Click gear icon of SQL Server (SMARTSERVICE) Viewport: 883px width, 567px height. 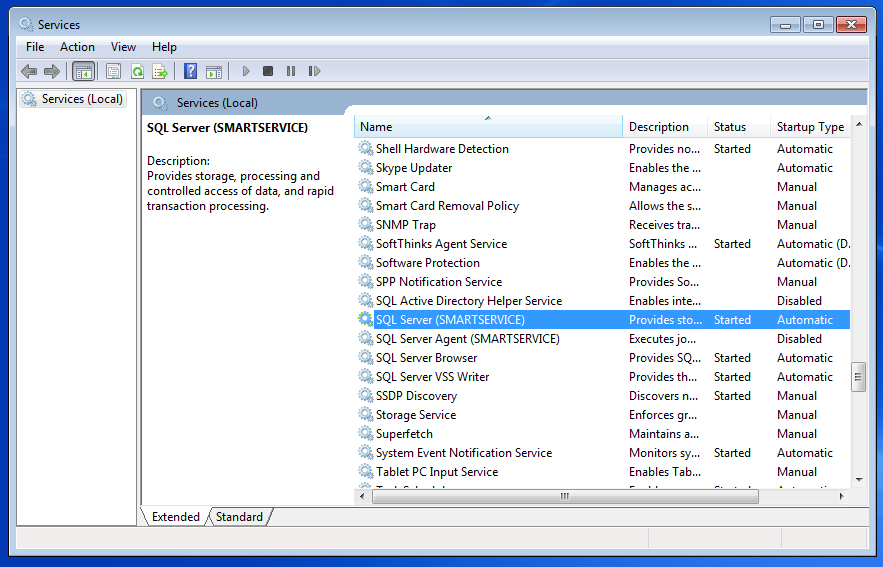pyautogui.click(x=366, y=319)
